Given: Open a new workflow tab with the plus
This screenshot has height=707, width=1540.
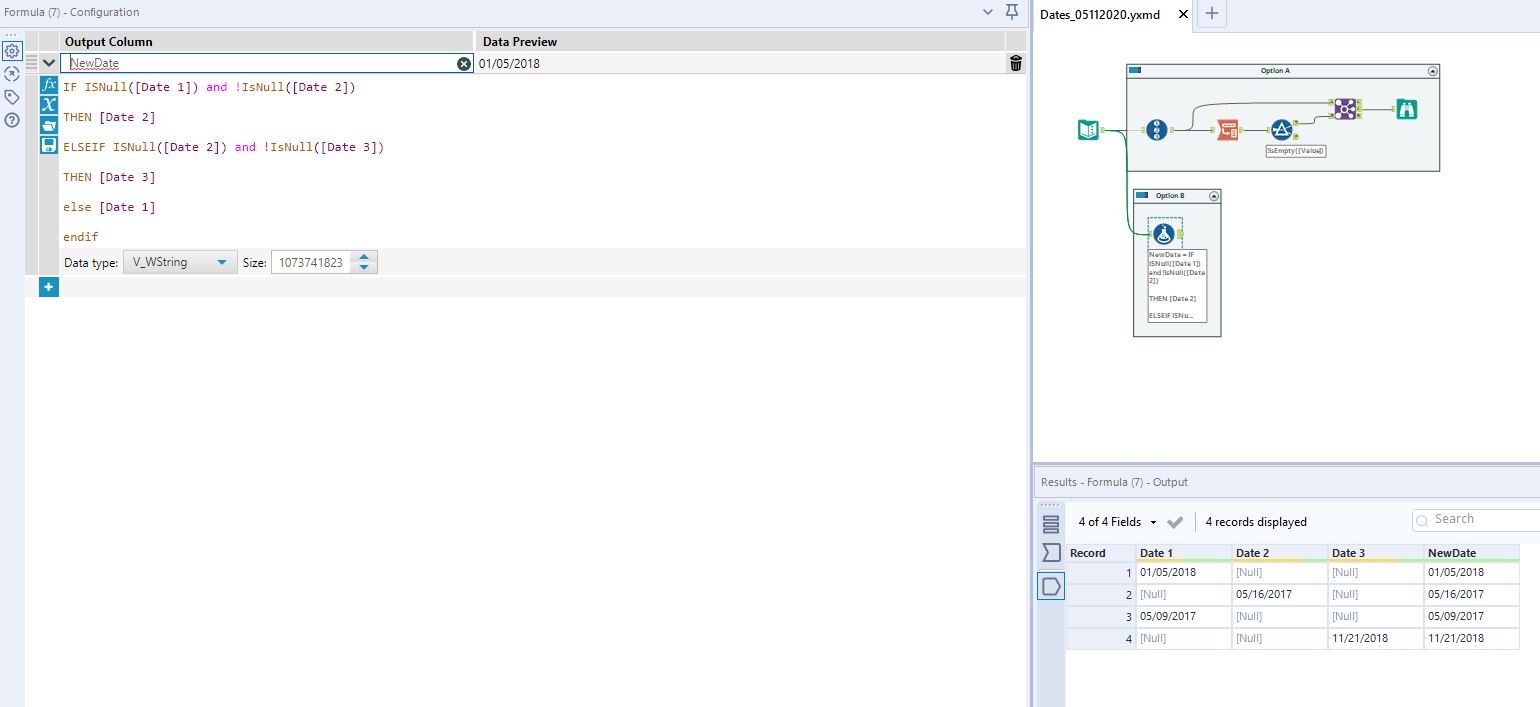Looking at the screenshot, I should point(1210,14).
